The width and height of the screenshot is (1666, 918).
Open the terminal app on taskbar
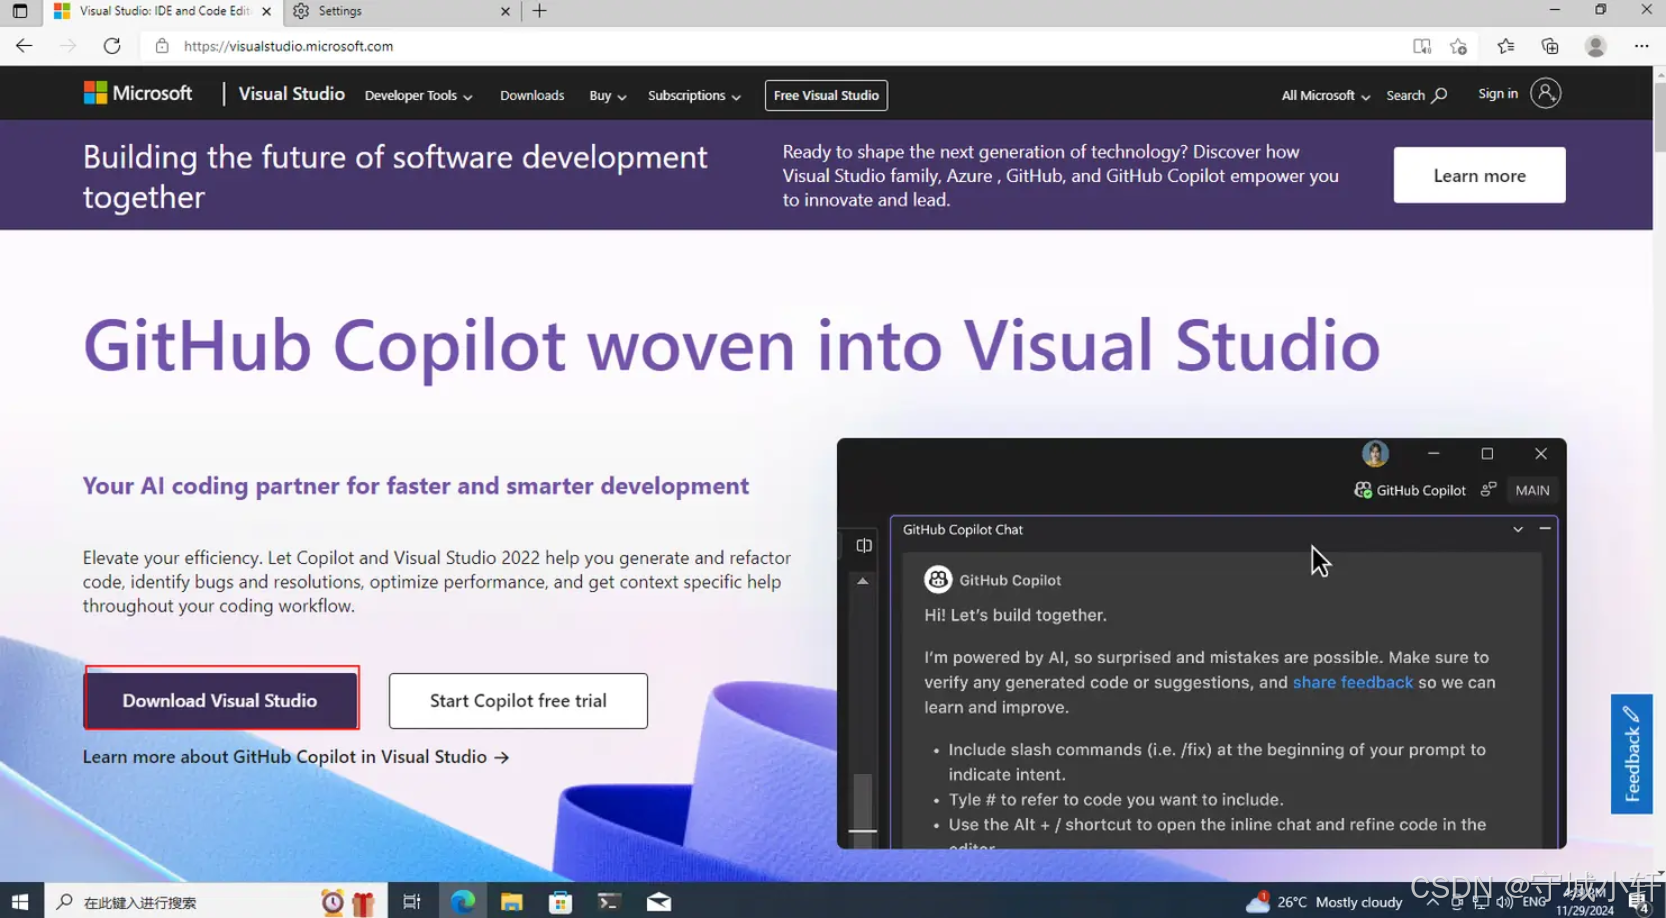coord(608,902)
